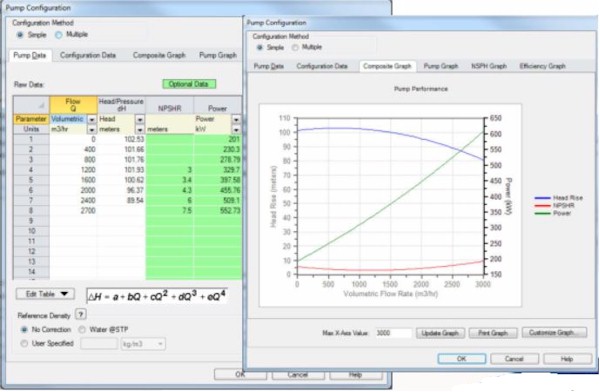
Task: Select NPSHR value 7.5 in row 8
Action: 170,211
